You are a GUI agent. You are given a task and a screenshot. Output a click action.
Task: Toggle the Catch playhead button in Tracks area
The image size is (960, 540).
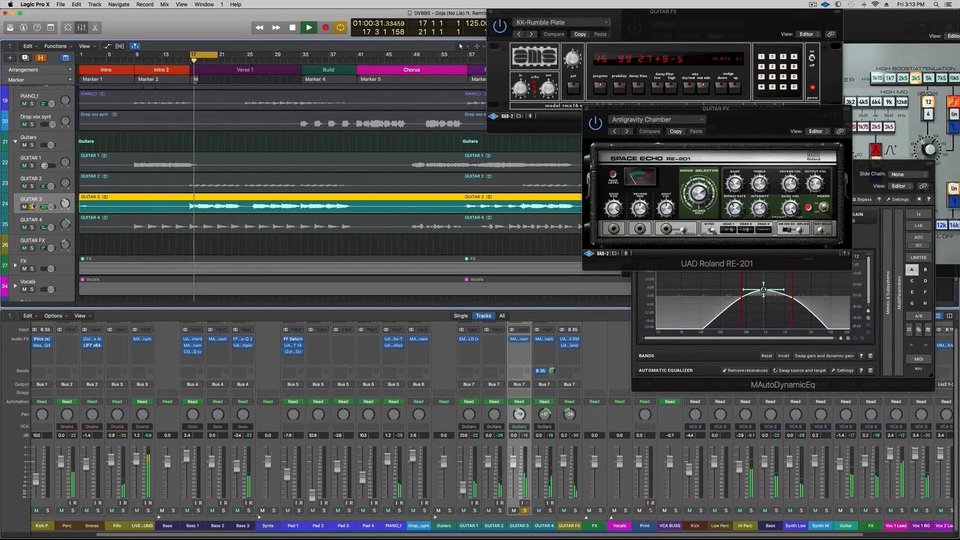click(x=135, y=46)
